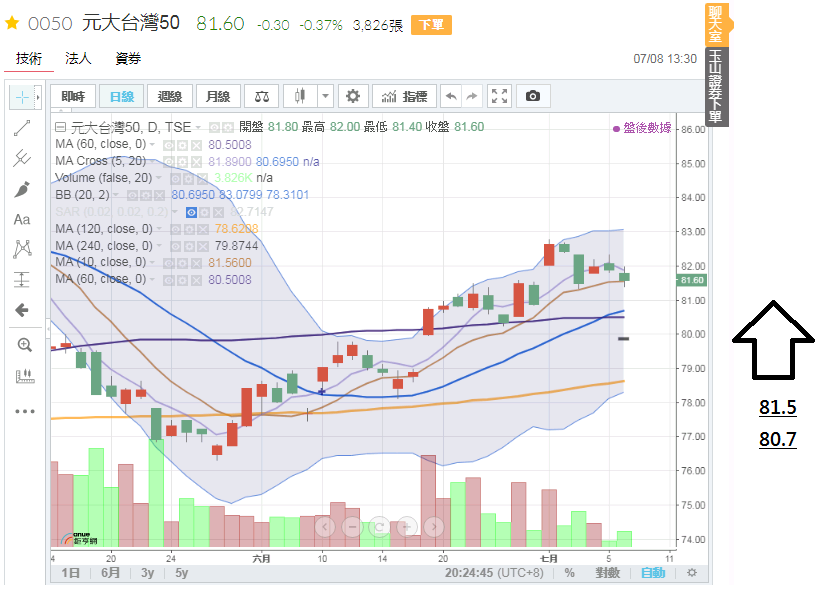The image size is (830, 600).
Task: Hide the MA (240, close, 0) indicator
Action: (x=175, y=246)
